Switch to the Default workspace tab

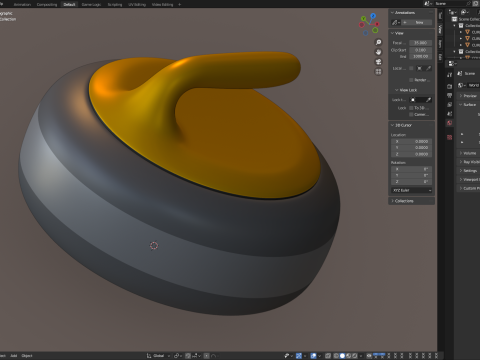tap(69, 4)
